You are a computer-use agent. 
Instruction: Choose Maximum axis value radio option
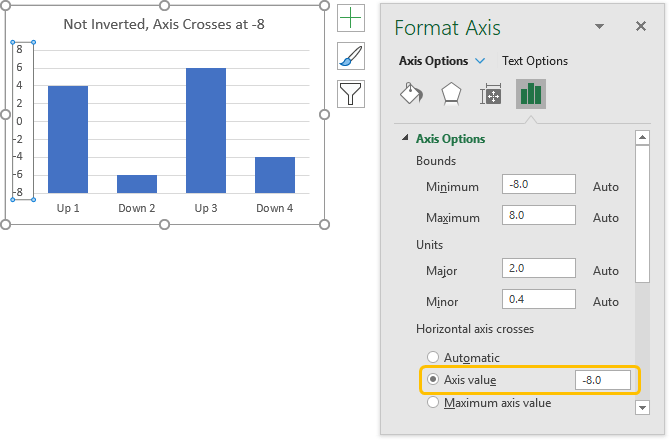pos(433,403)
